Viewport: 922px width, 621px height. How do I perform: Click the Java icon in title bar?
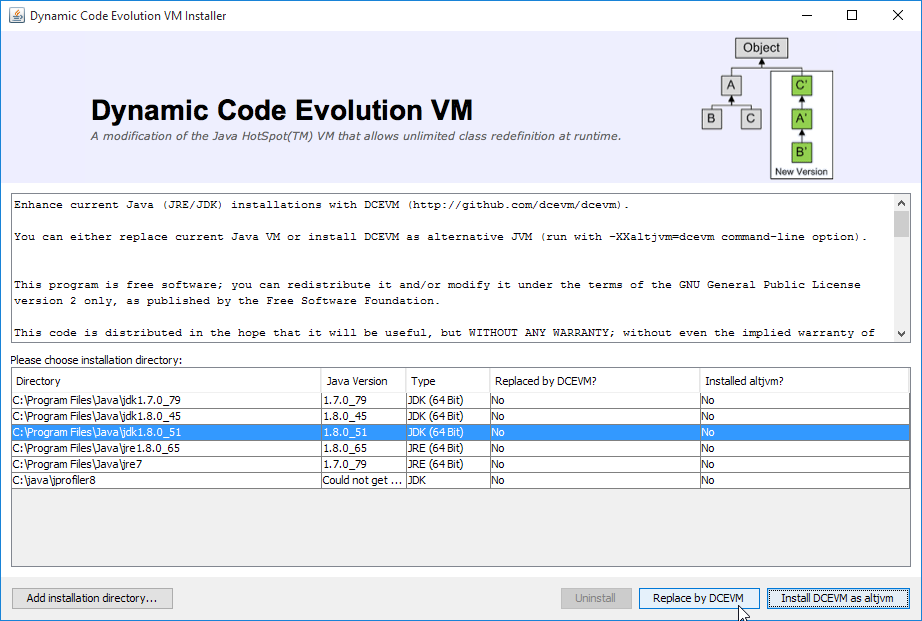pos(16,15)
